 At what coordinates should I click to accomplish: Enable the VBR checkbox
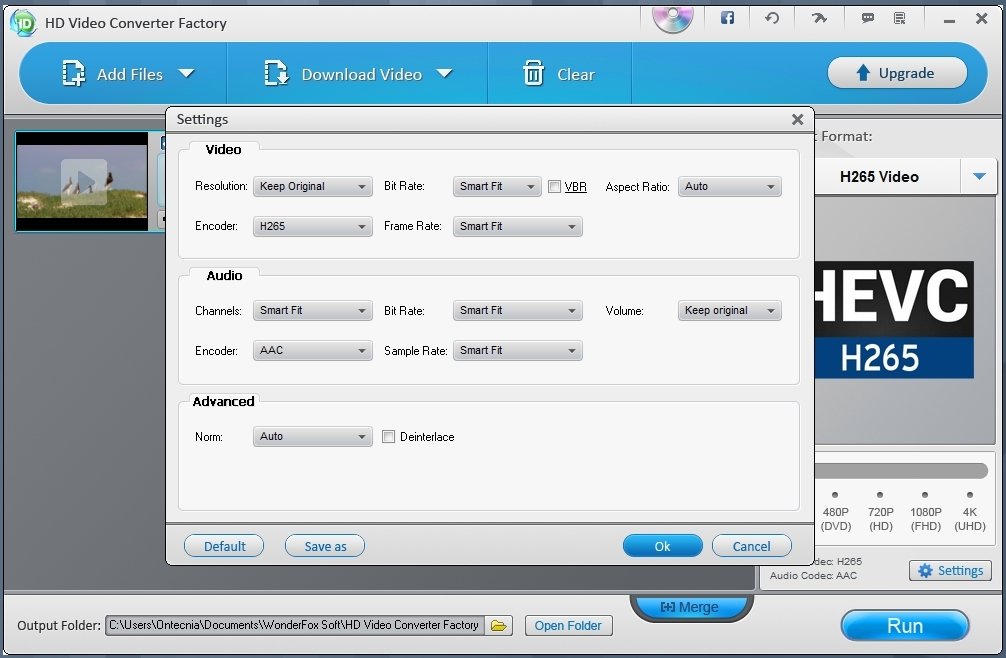pos(554,187)
